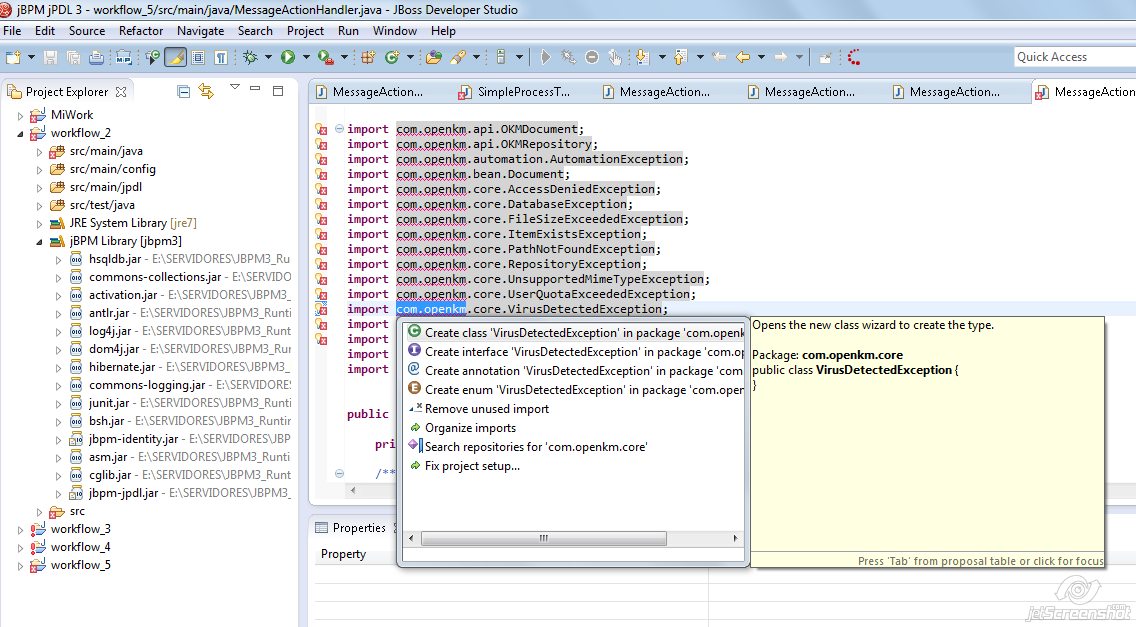Click the Print icon in toolbar

96,57
